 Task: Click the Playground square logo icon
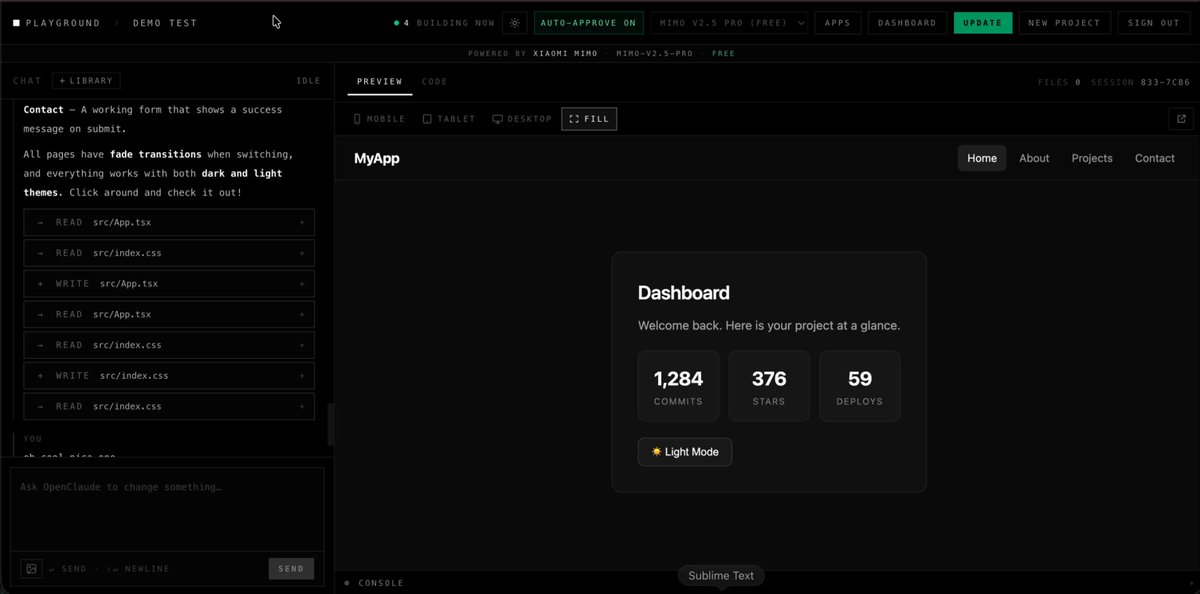pos(16,23)
